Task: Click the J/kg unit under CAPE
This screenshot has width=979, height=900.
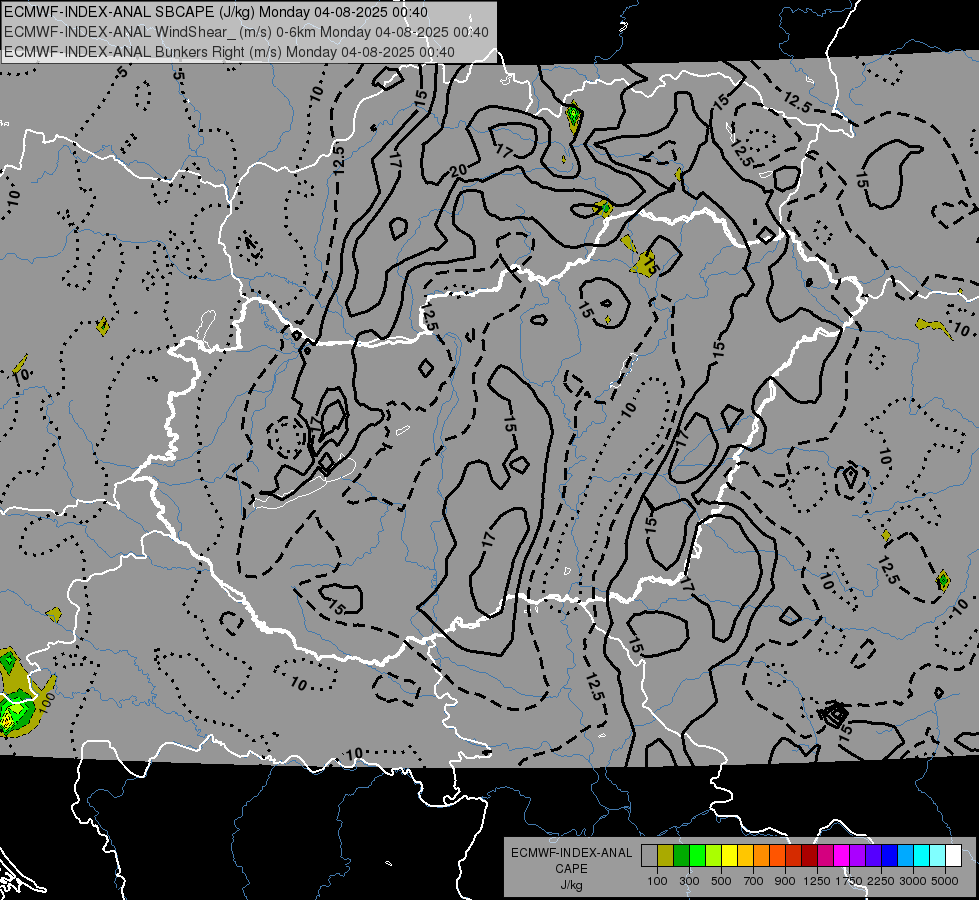Action: pyautogui.click(x=572, y=885)
